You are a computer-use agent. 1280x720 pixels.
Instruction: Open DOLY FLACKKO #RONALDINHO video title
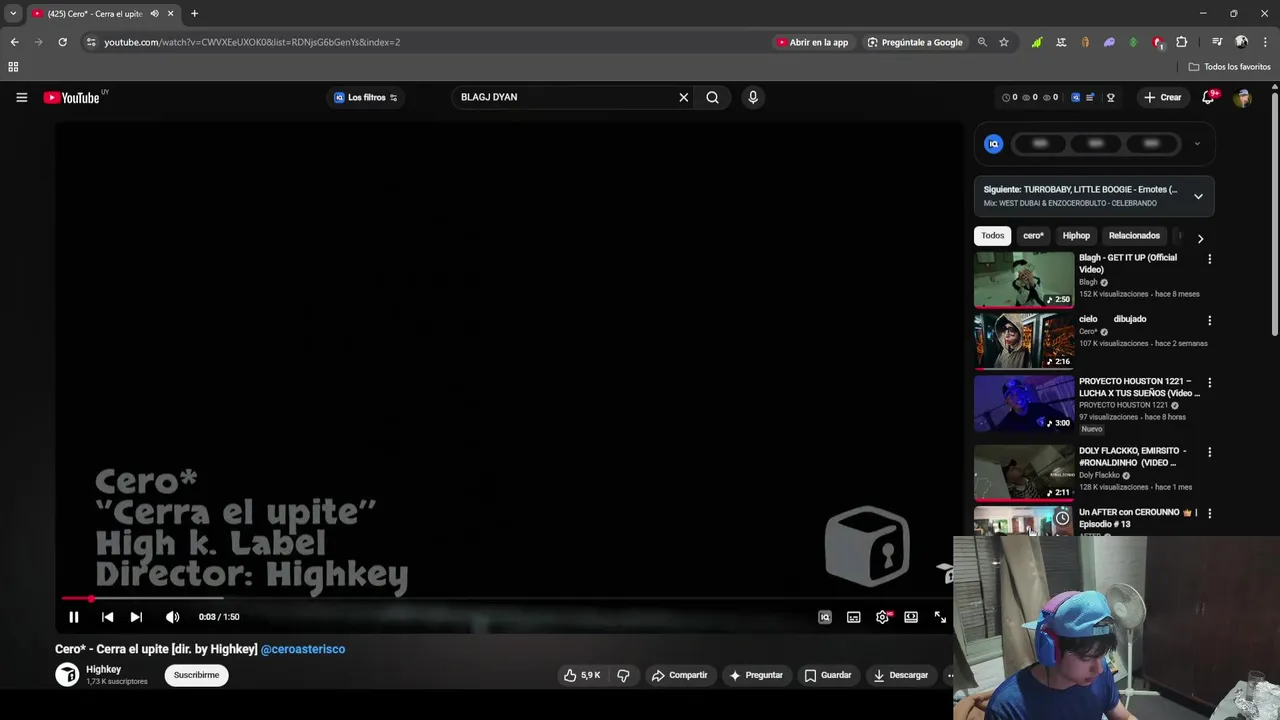pos(1133,457)
